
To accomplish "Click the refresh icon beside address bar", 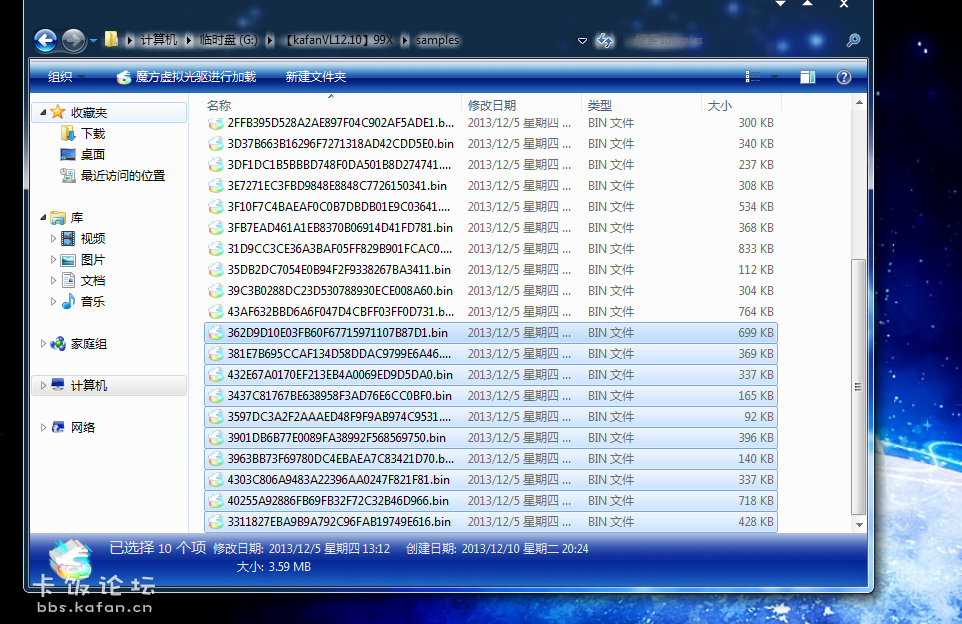I will 604,41.
